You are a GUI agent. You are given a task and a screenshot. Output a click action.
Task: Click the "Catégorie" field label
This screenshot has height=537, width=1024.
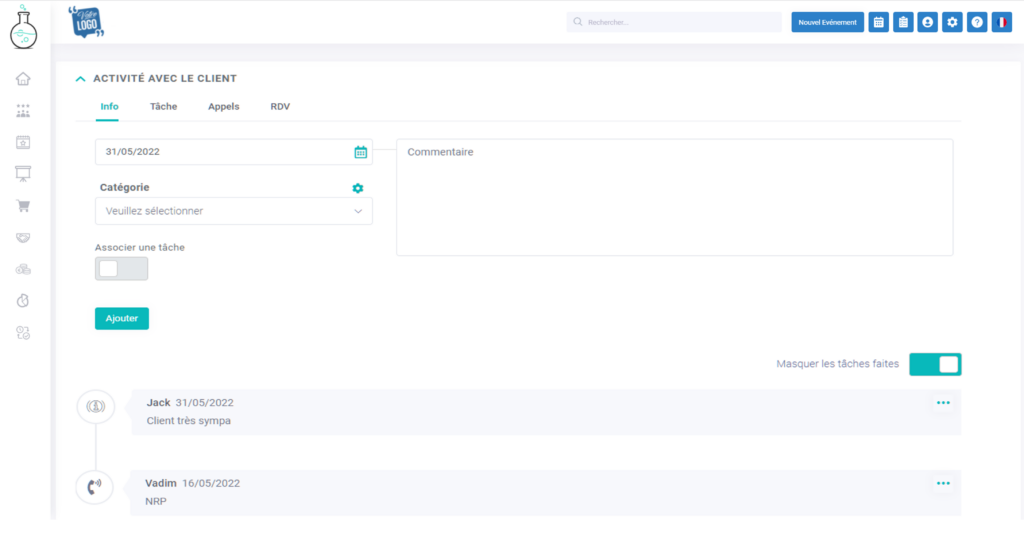(x=125, y=187)
